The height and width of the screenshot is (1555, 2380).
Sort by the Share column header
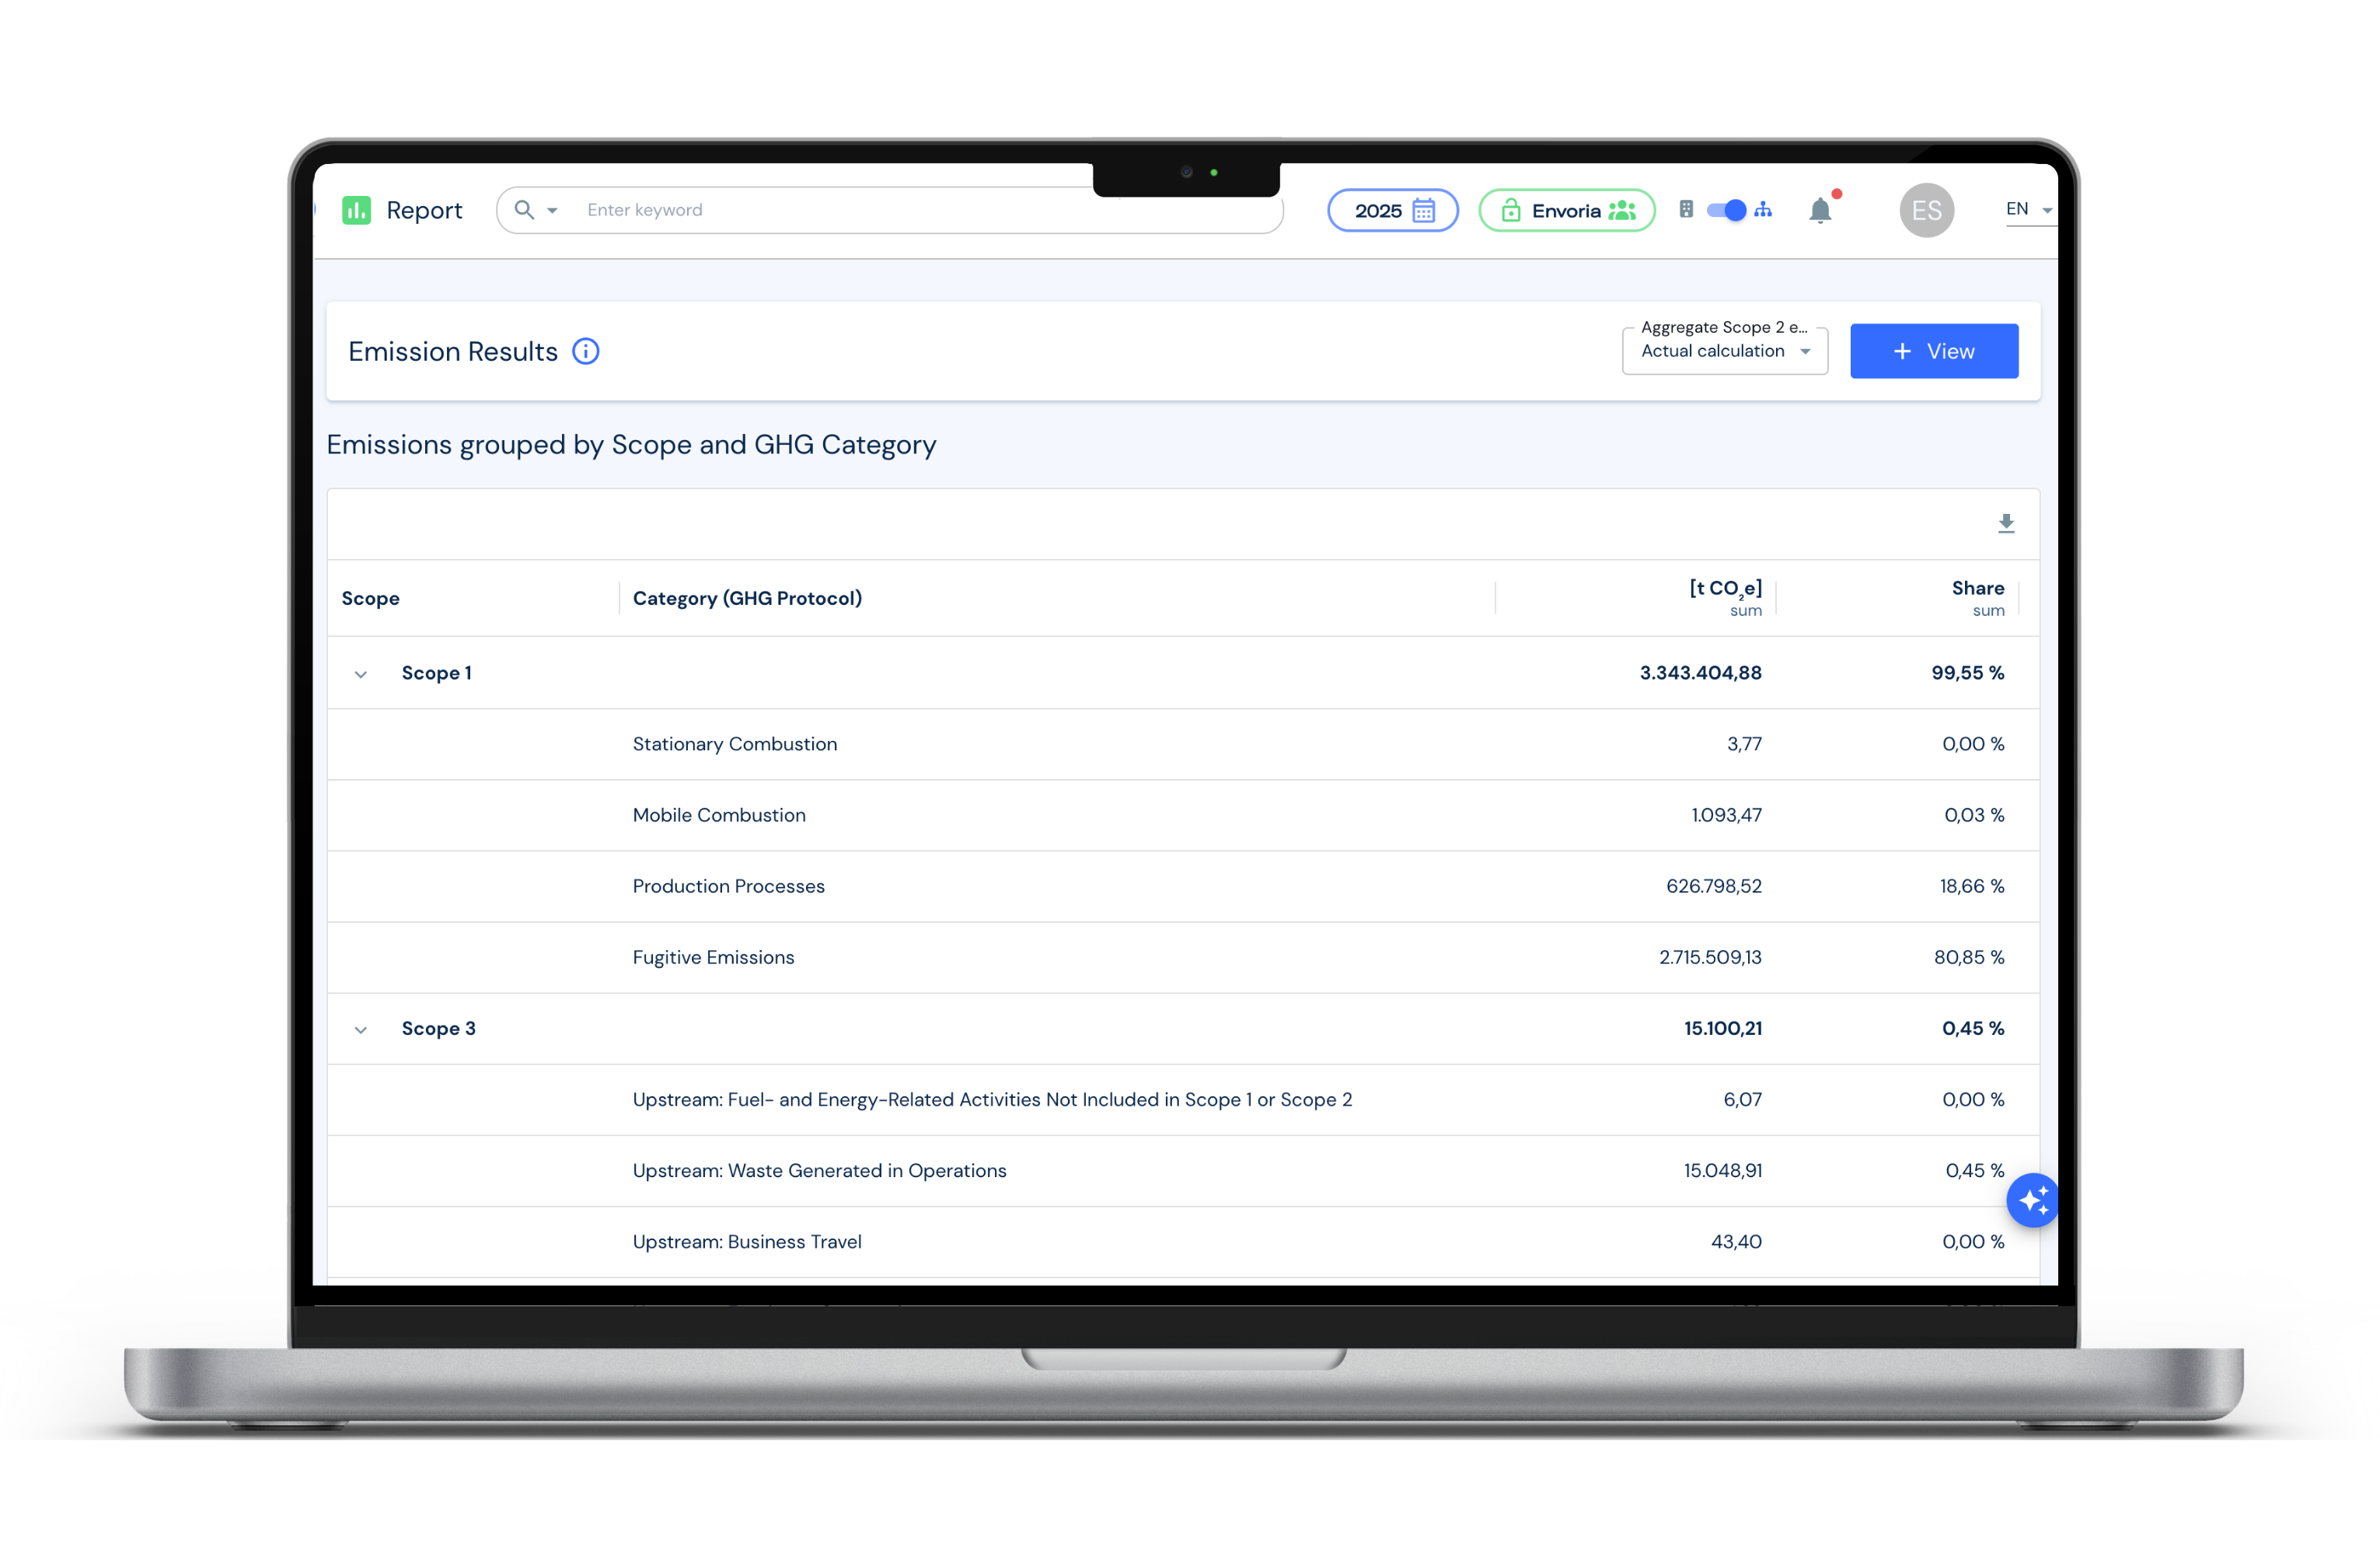click(1977, 589)
